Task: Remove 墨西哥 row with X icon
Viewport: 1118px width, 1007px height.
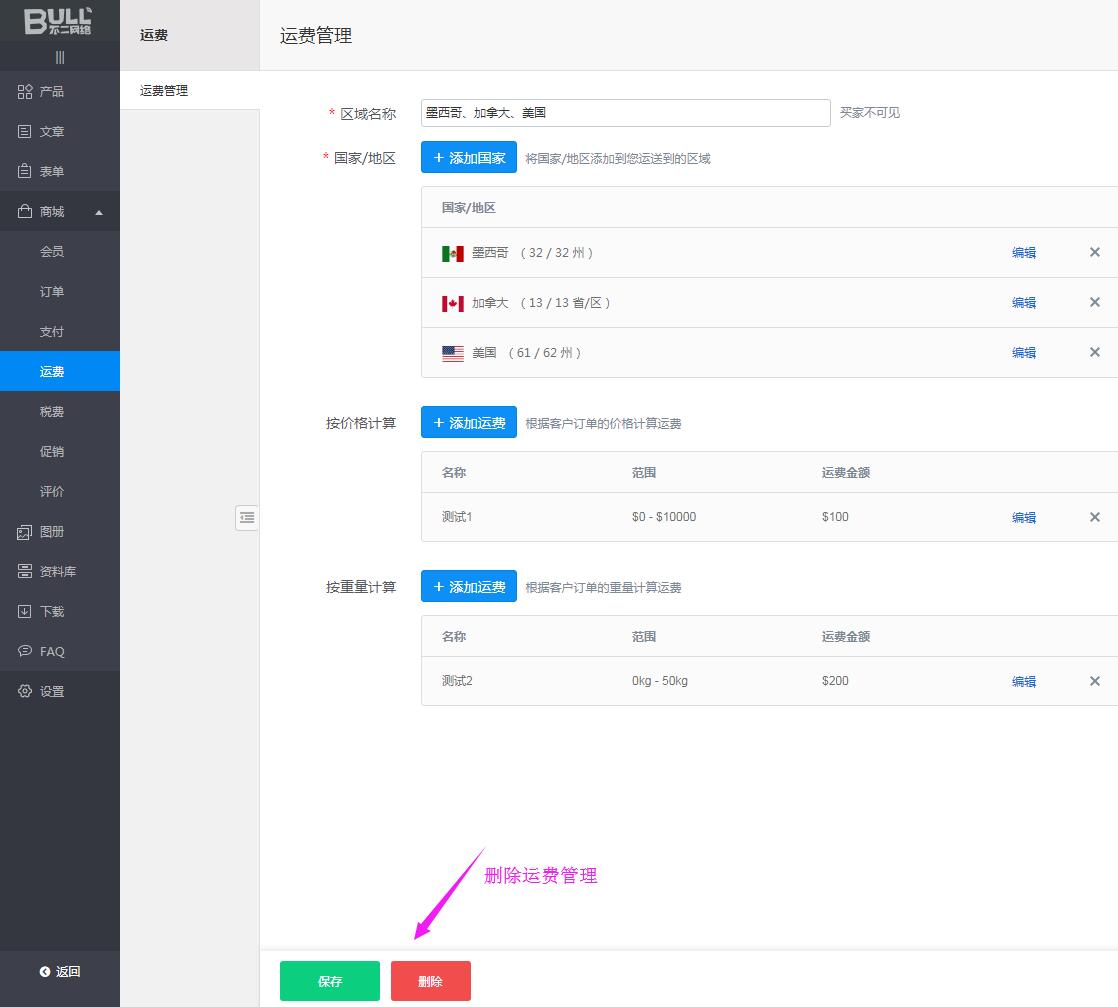Action: (x=1094, y=253)
